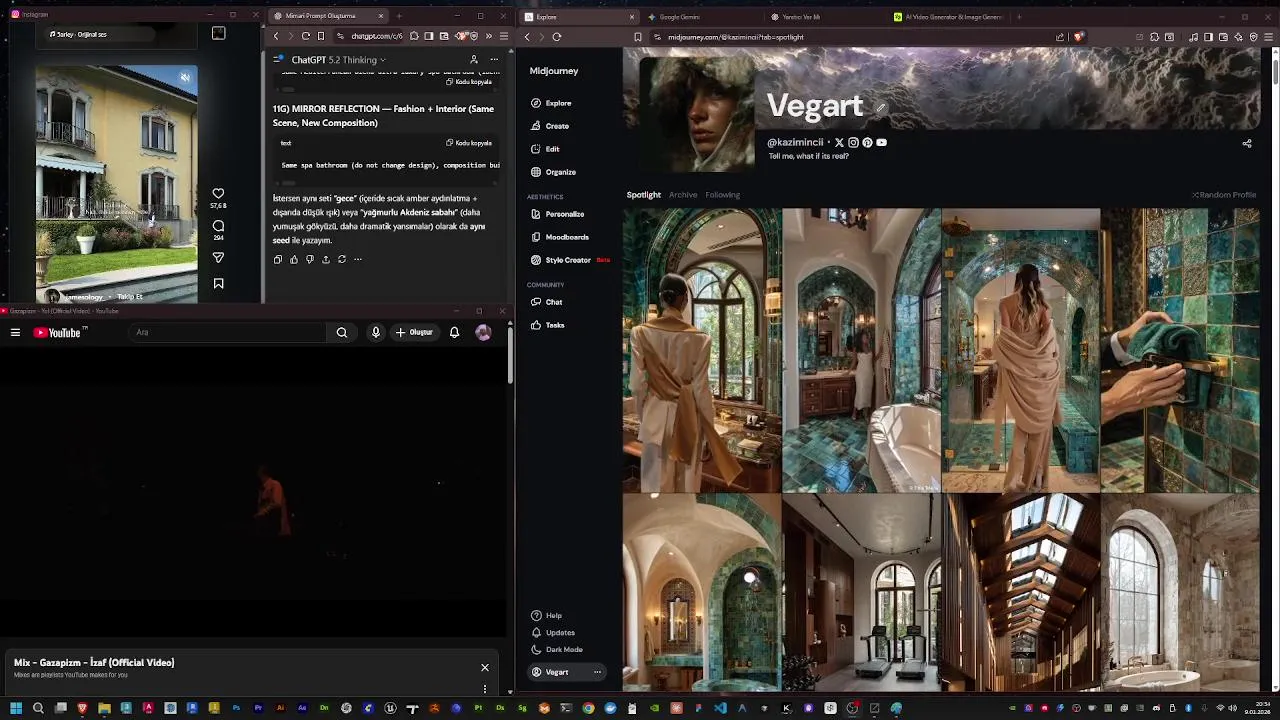The image size is (1280, 720).
Task: Open Personalize in Midjourney sidebar
Action: pyautogui.click(x=557, y=214)
